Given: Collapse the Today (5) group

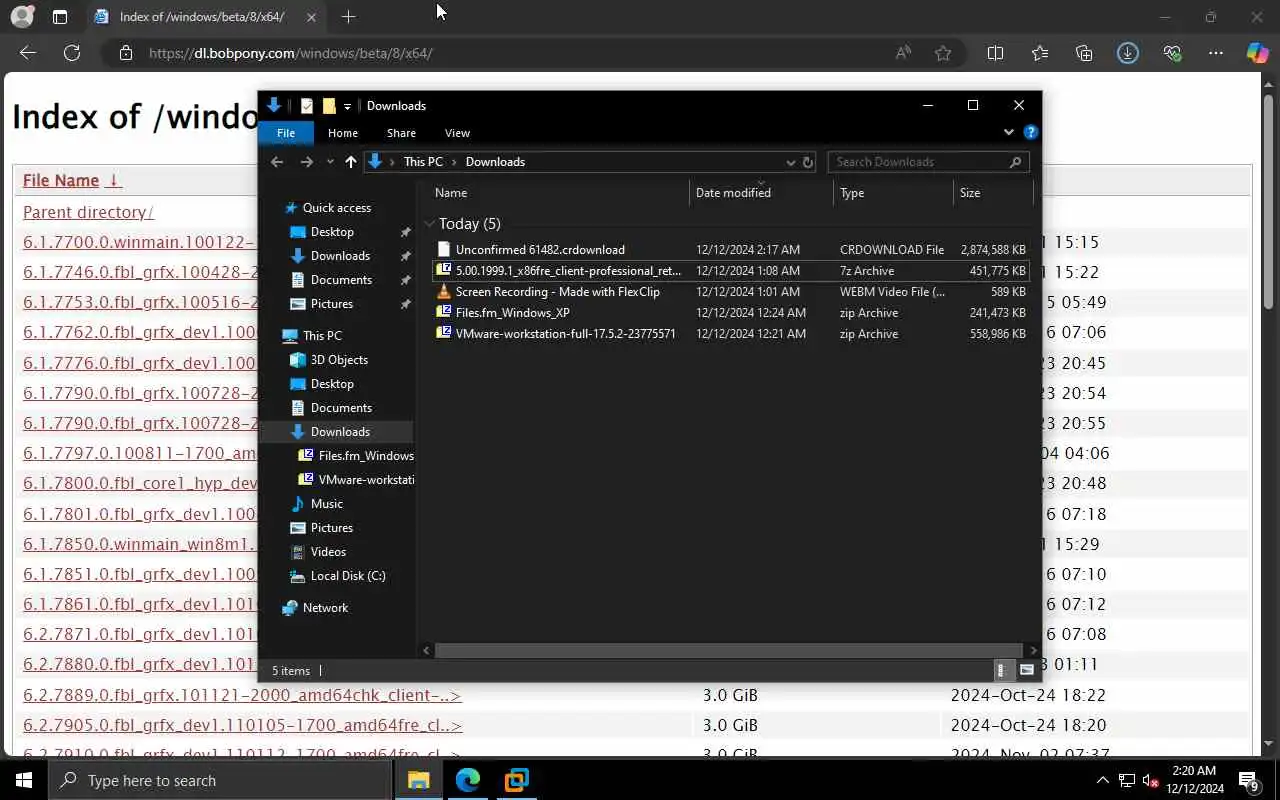Looking at the screenshot, I should [x=429, y=224].
